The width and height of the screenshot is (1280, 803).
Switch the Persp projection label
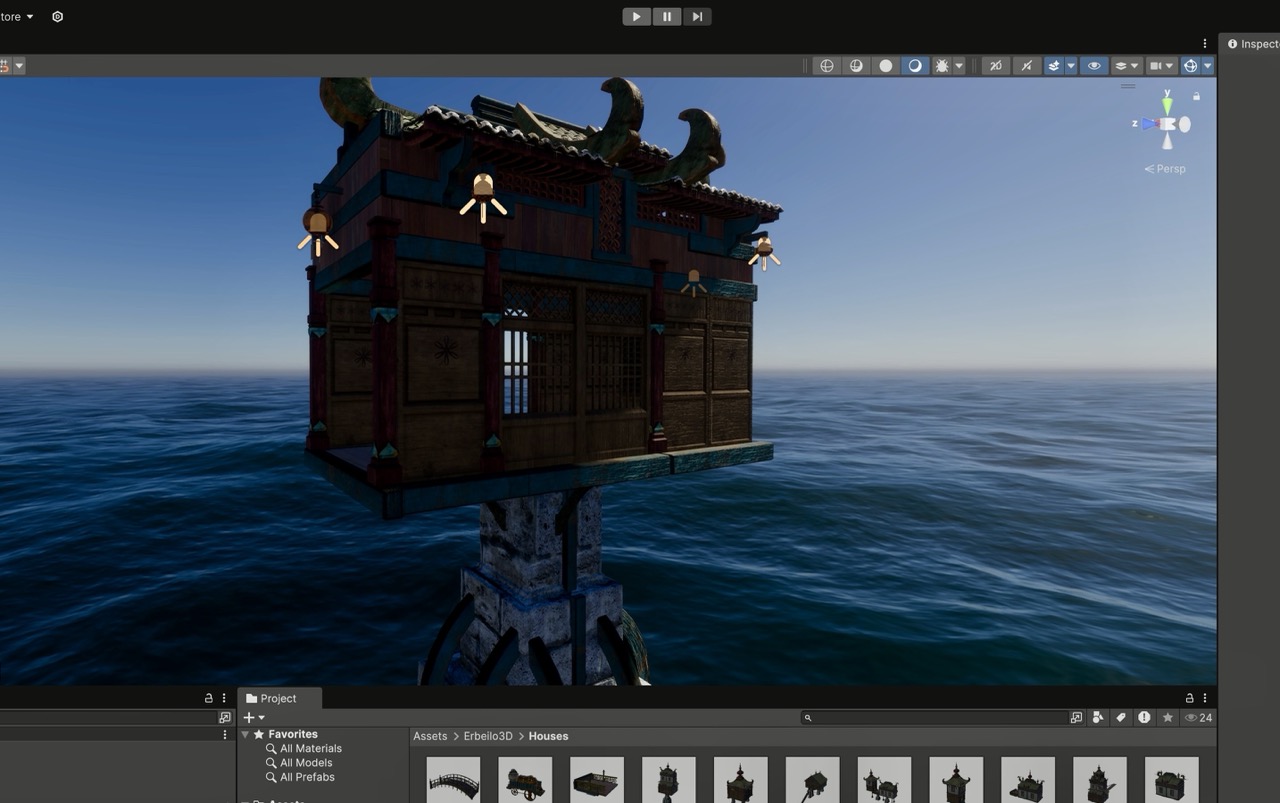1165,169
